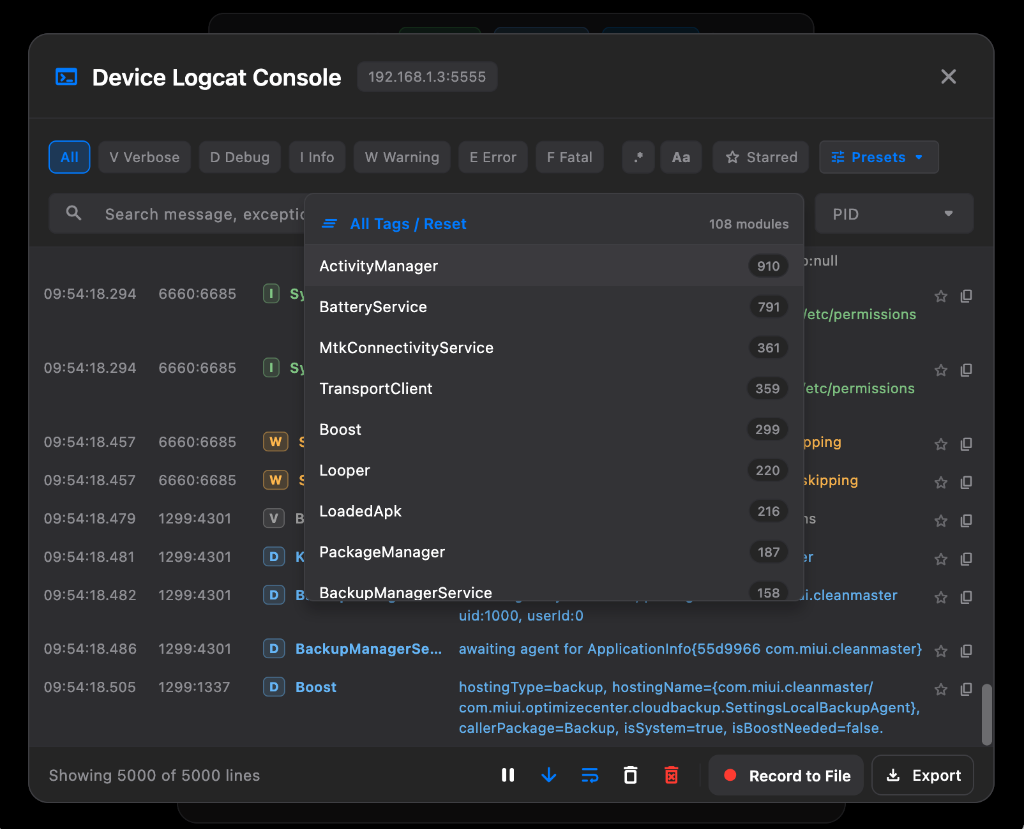Select BatteryService tag from list
This screenshot has width=1024, height=829.
tap(554, 307)
